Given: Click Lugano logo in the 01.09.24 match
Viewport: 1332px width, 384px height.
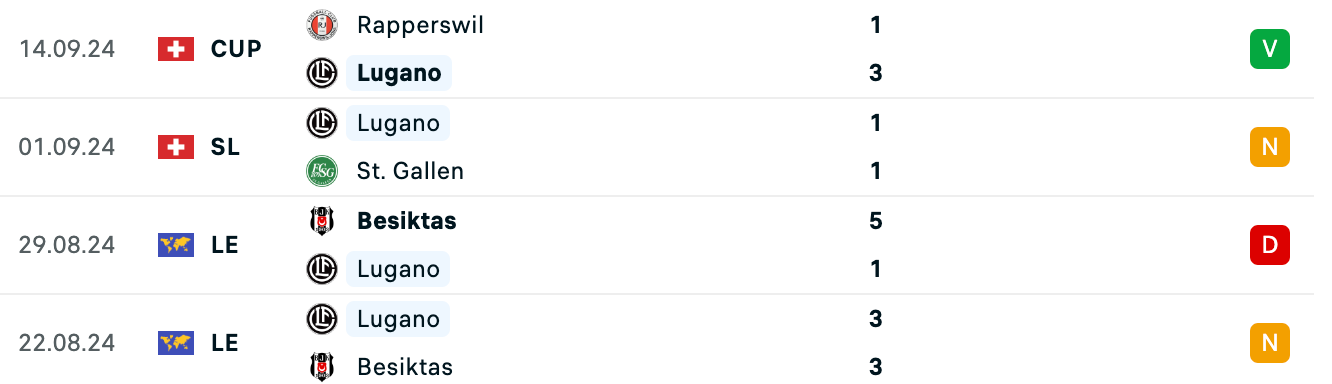Looking at the screenshot, I should pos(322,123).
